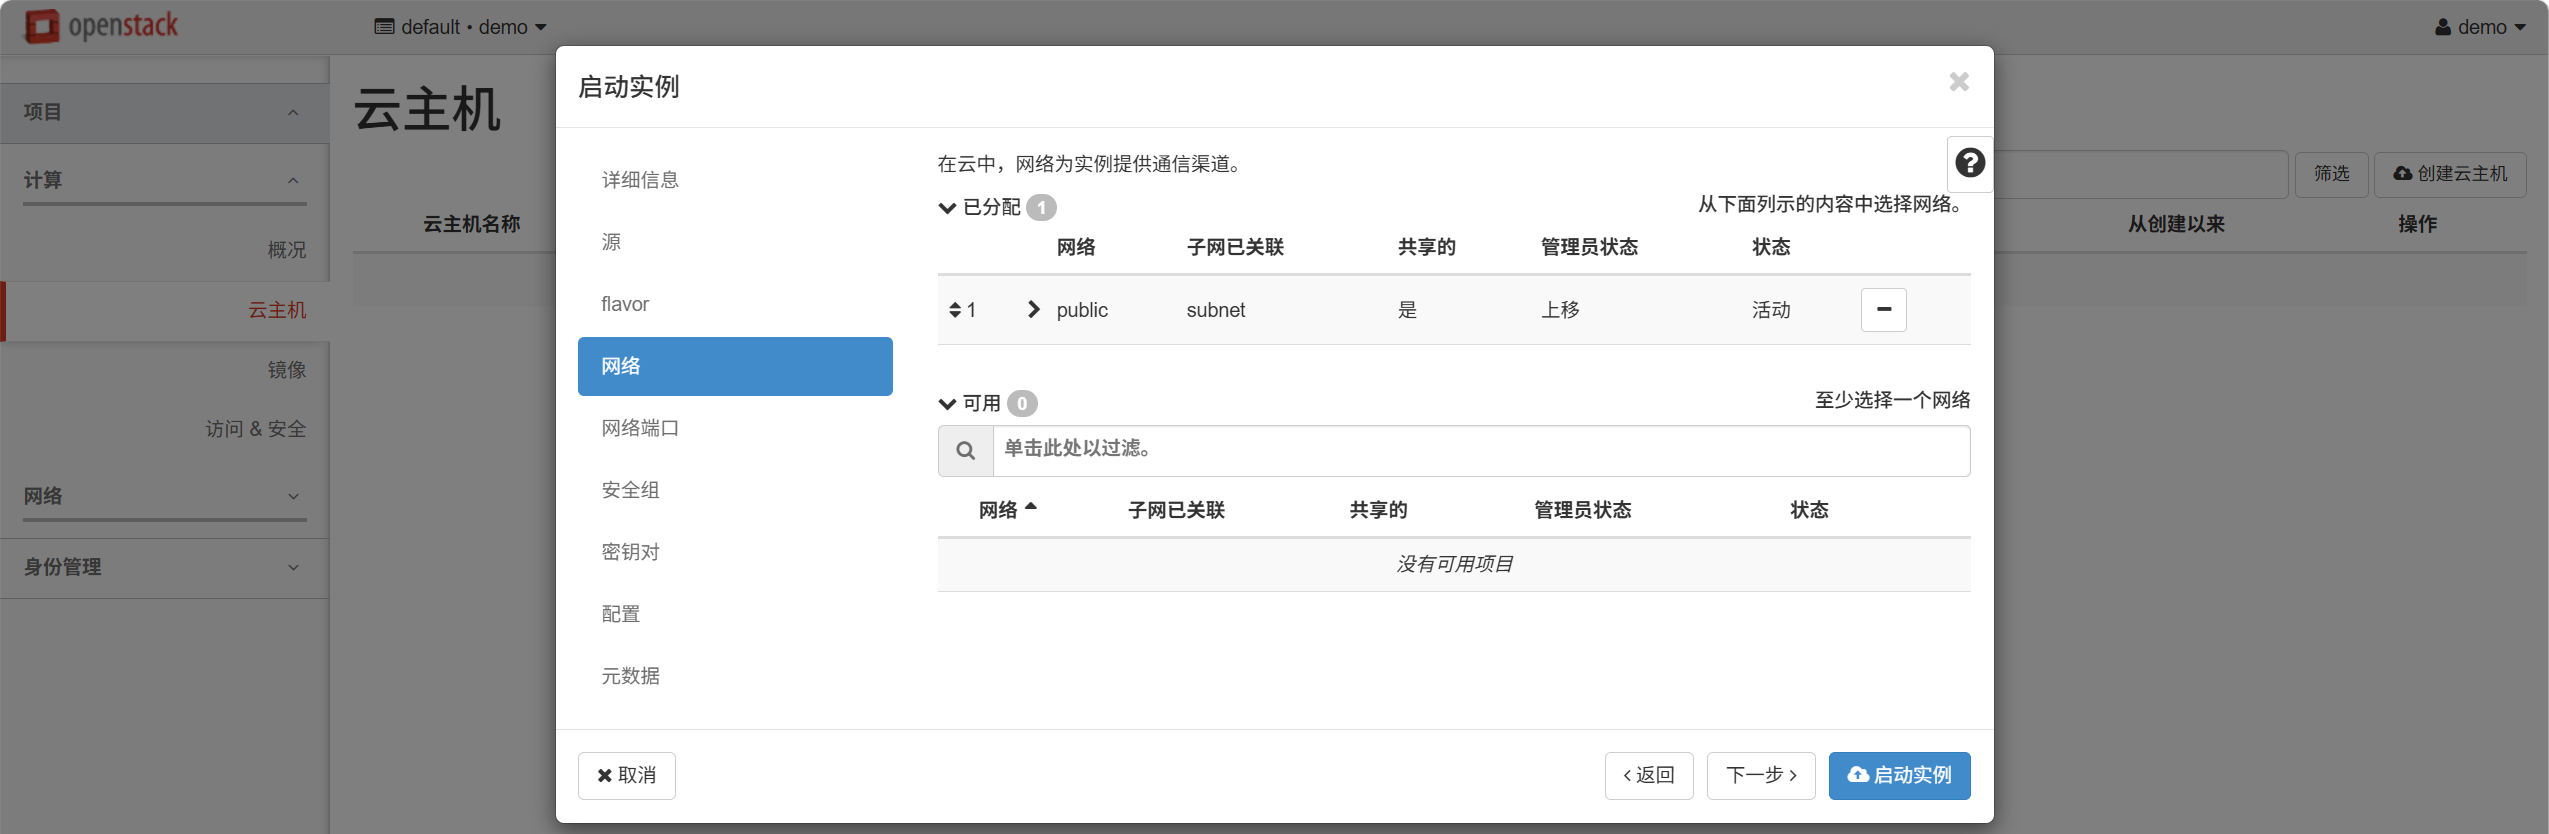Viewport: 2549px width, 834px height.
Task: Click the subnet cell
Action: point(1216,310)
